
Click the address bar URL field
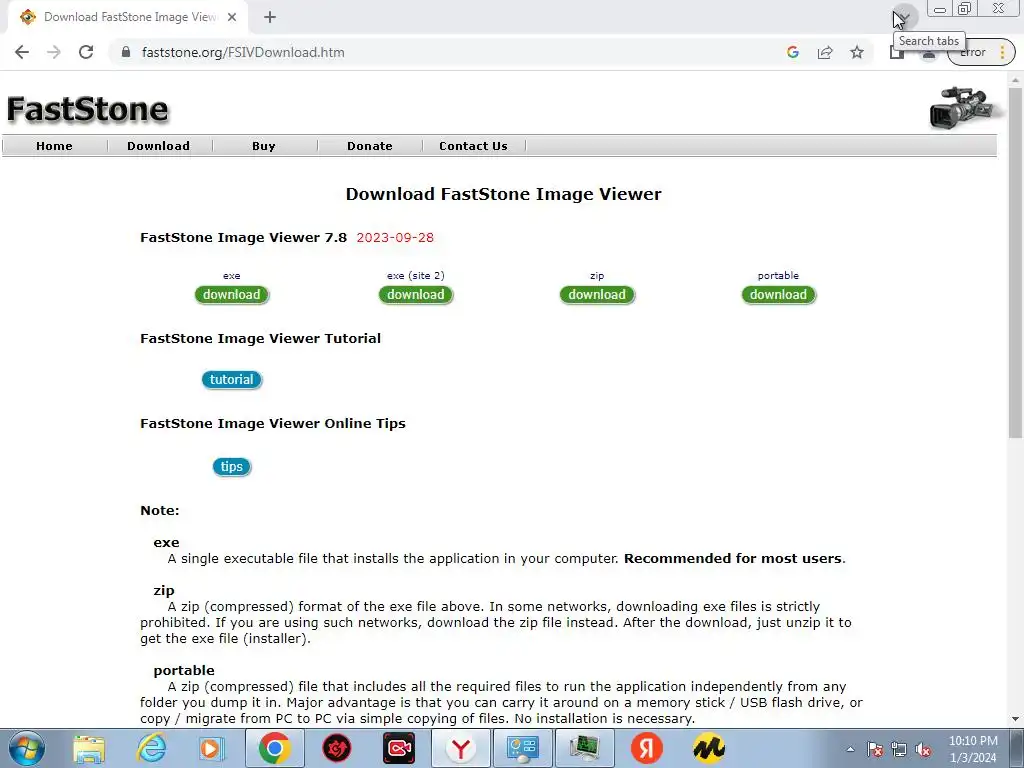pyautogui.click(x=451, y=52)
